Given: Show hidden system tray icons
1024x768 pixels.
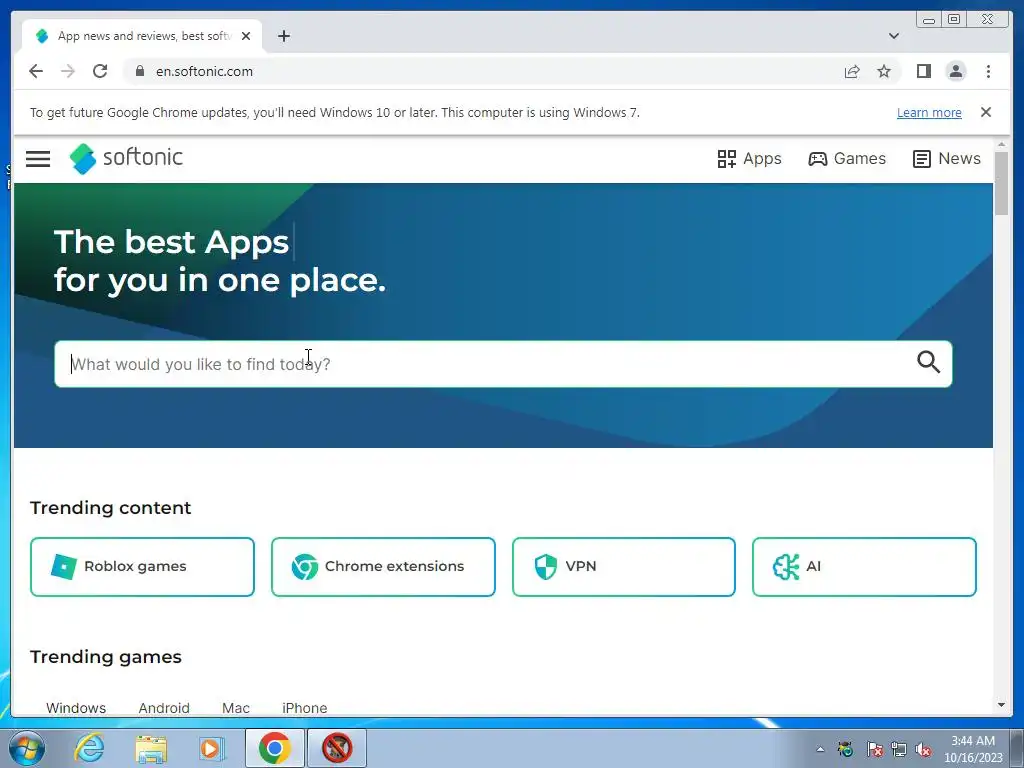Looking at the screenshot, I should tap(820, 749).
